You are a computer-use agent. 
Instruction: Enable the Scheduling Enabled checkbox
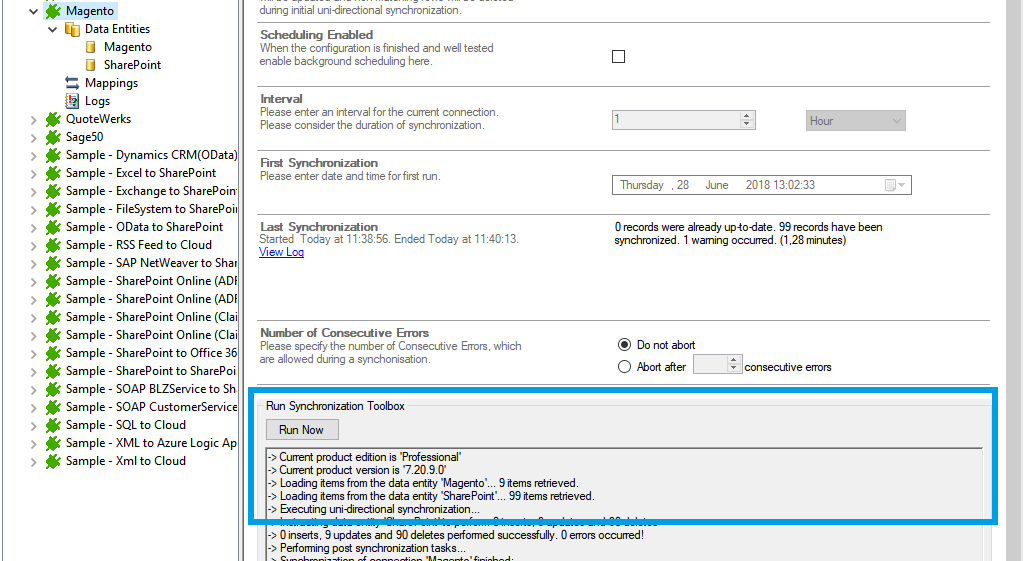pos(618,57)
